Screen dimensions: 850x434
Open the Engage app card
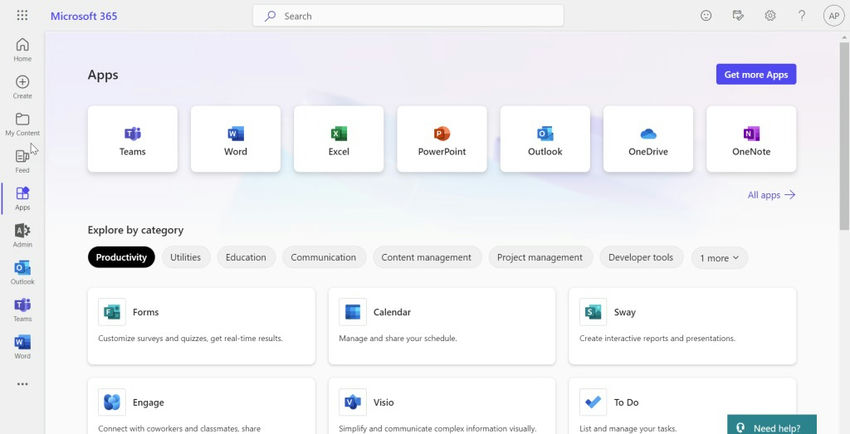tap(201, 406)
